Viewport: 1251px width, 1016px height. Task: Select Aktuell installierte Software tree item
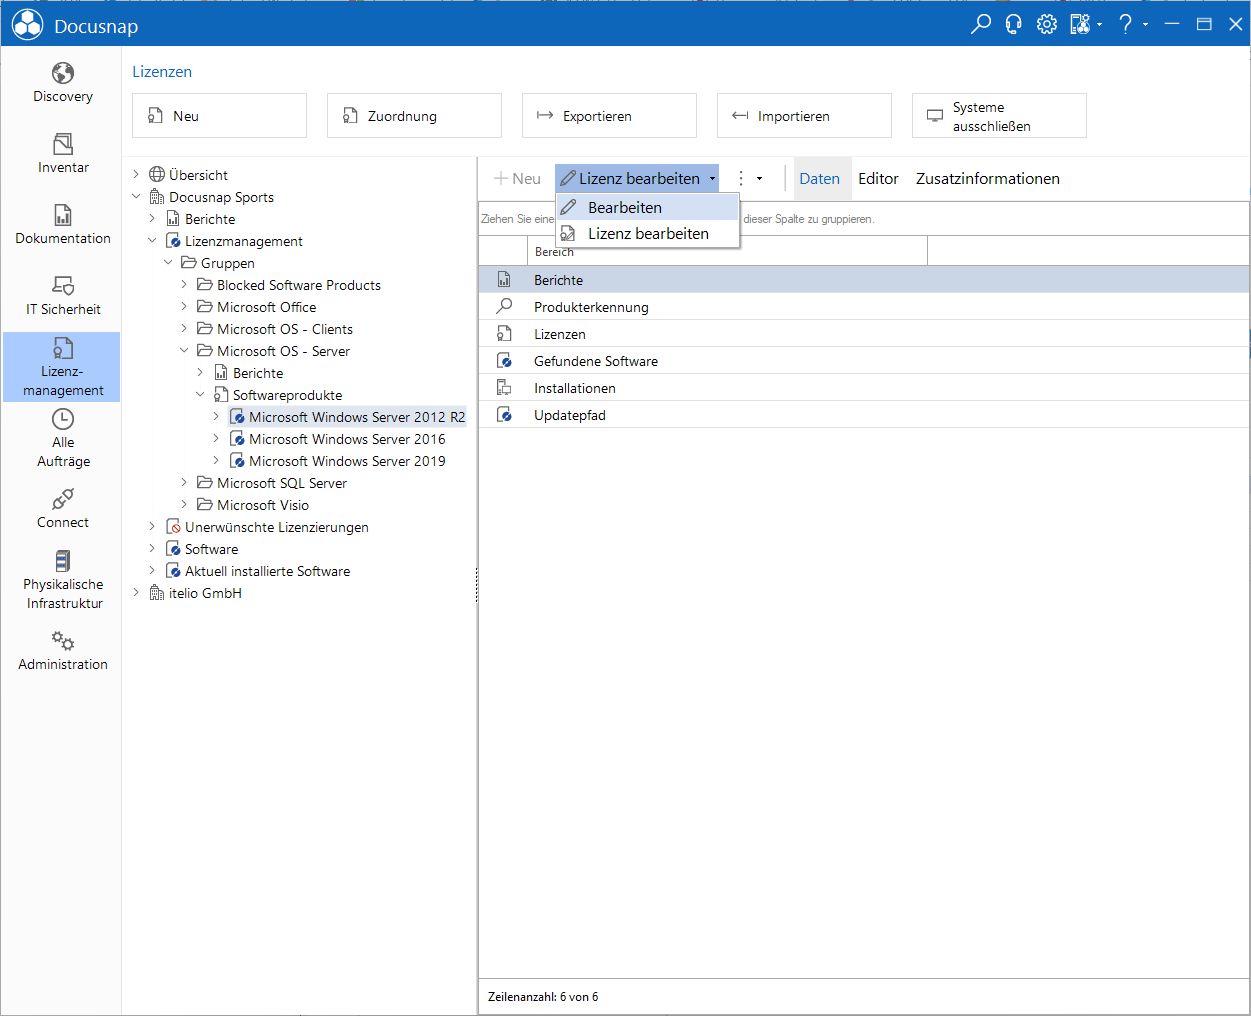tap(267, 571)
